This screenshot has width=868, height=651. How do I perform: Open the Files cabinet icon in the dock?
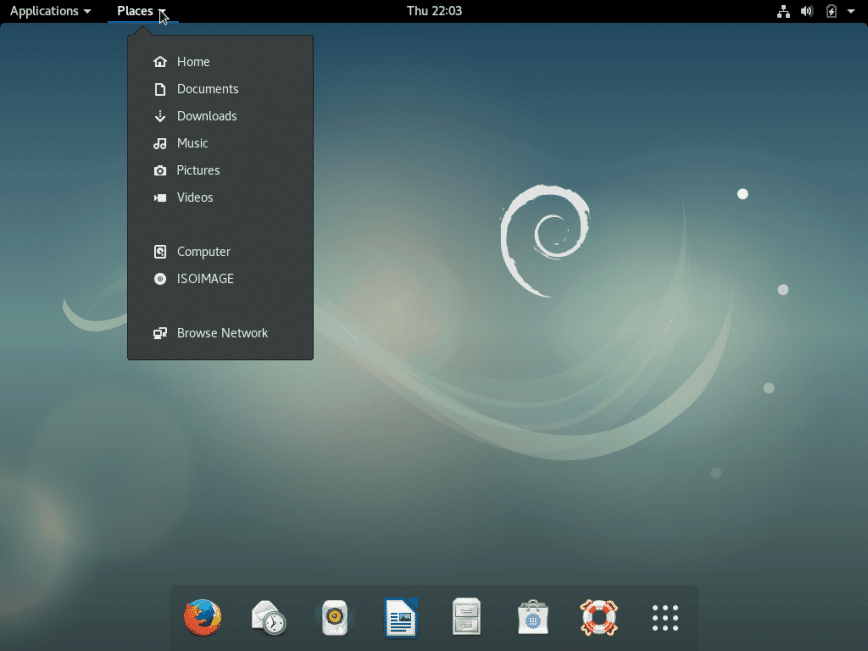pyautogui.click(x=467, y=616)
